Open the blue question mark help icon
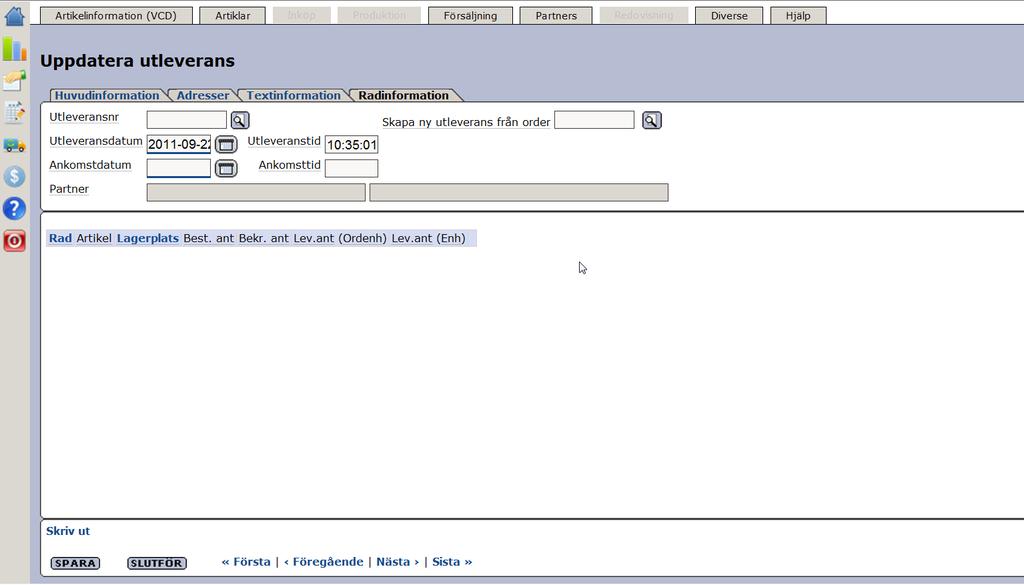The width and height of the screenshot is (1024, 585). click(14, 208)
